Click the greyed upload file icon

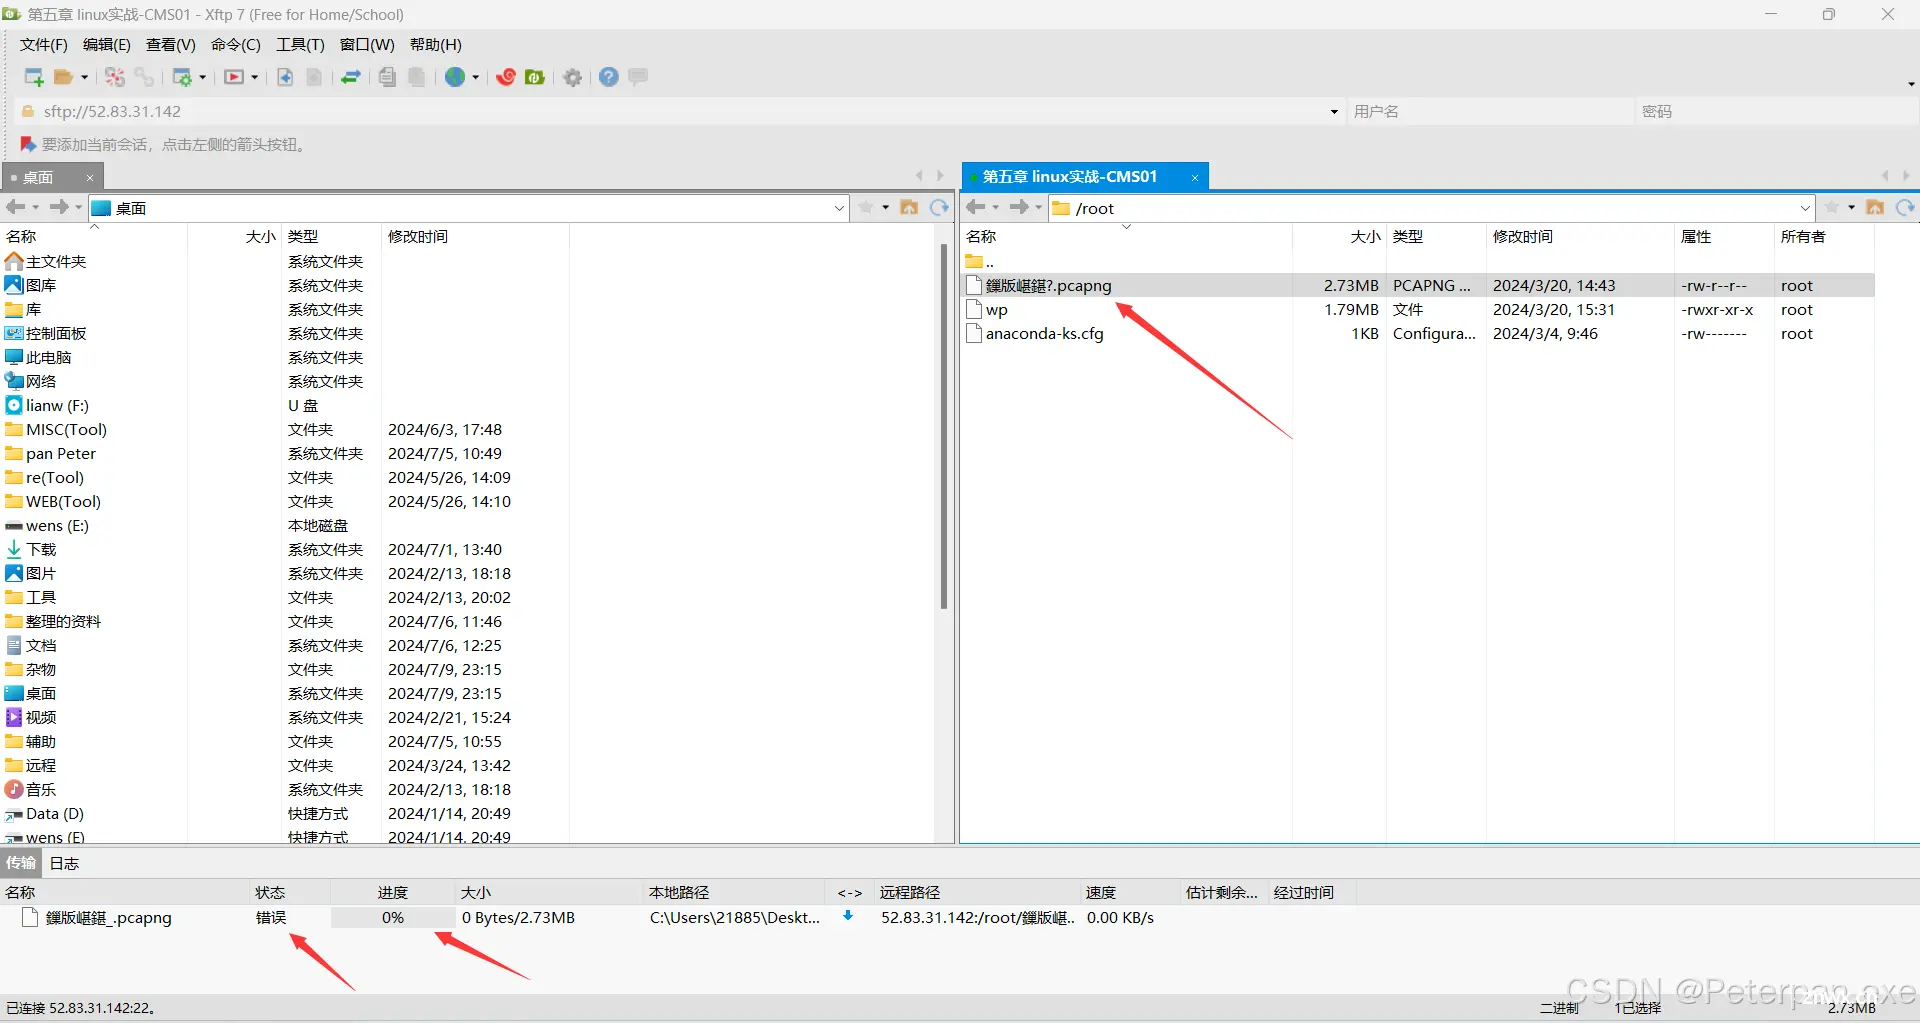(314, 77)
